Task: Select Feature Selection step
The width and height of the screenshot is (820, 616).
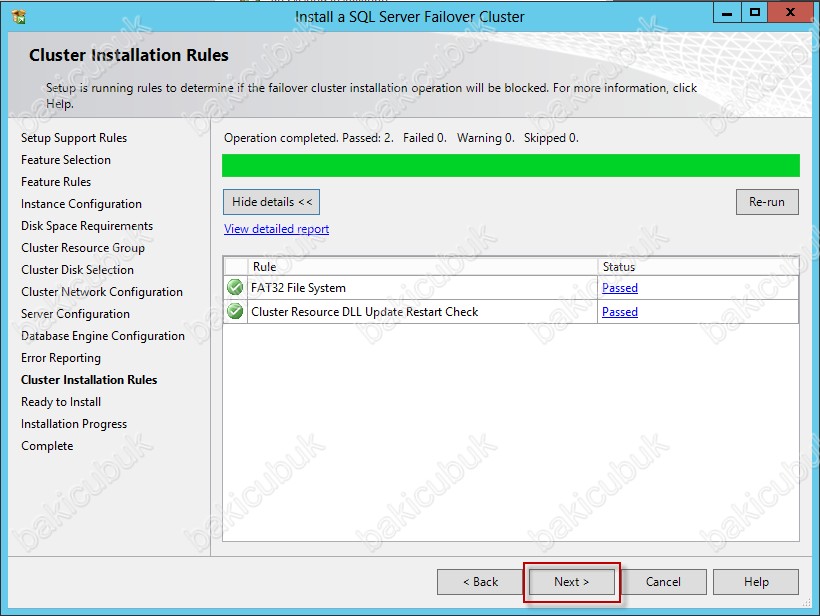Action: pyautogui.click(x=66, y=159)
